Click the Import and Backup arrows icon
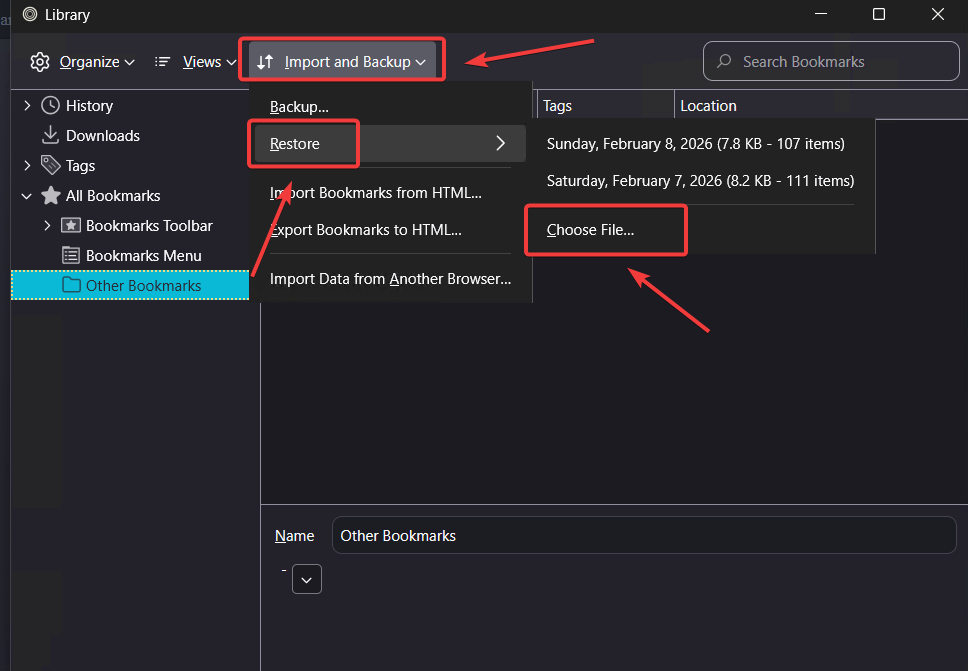 [x=265, y=61]
